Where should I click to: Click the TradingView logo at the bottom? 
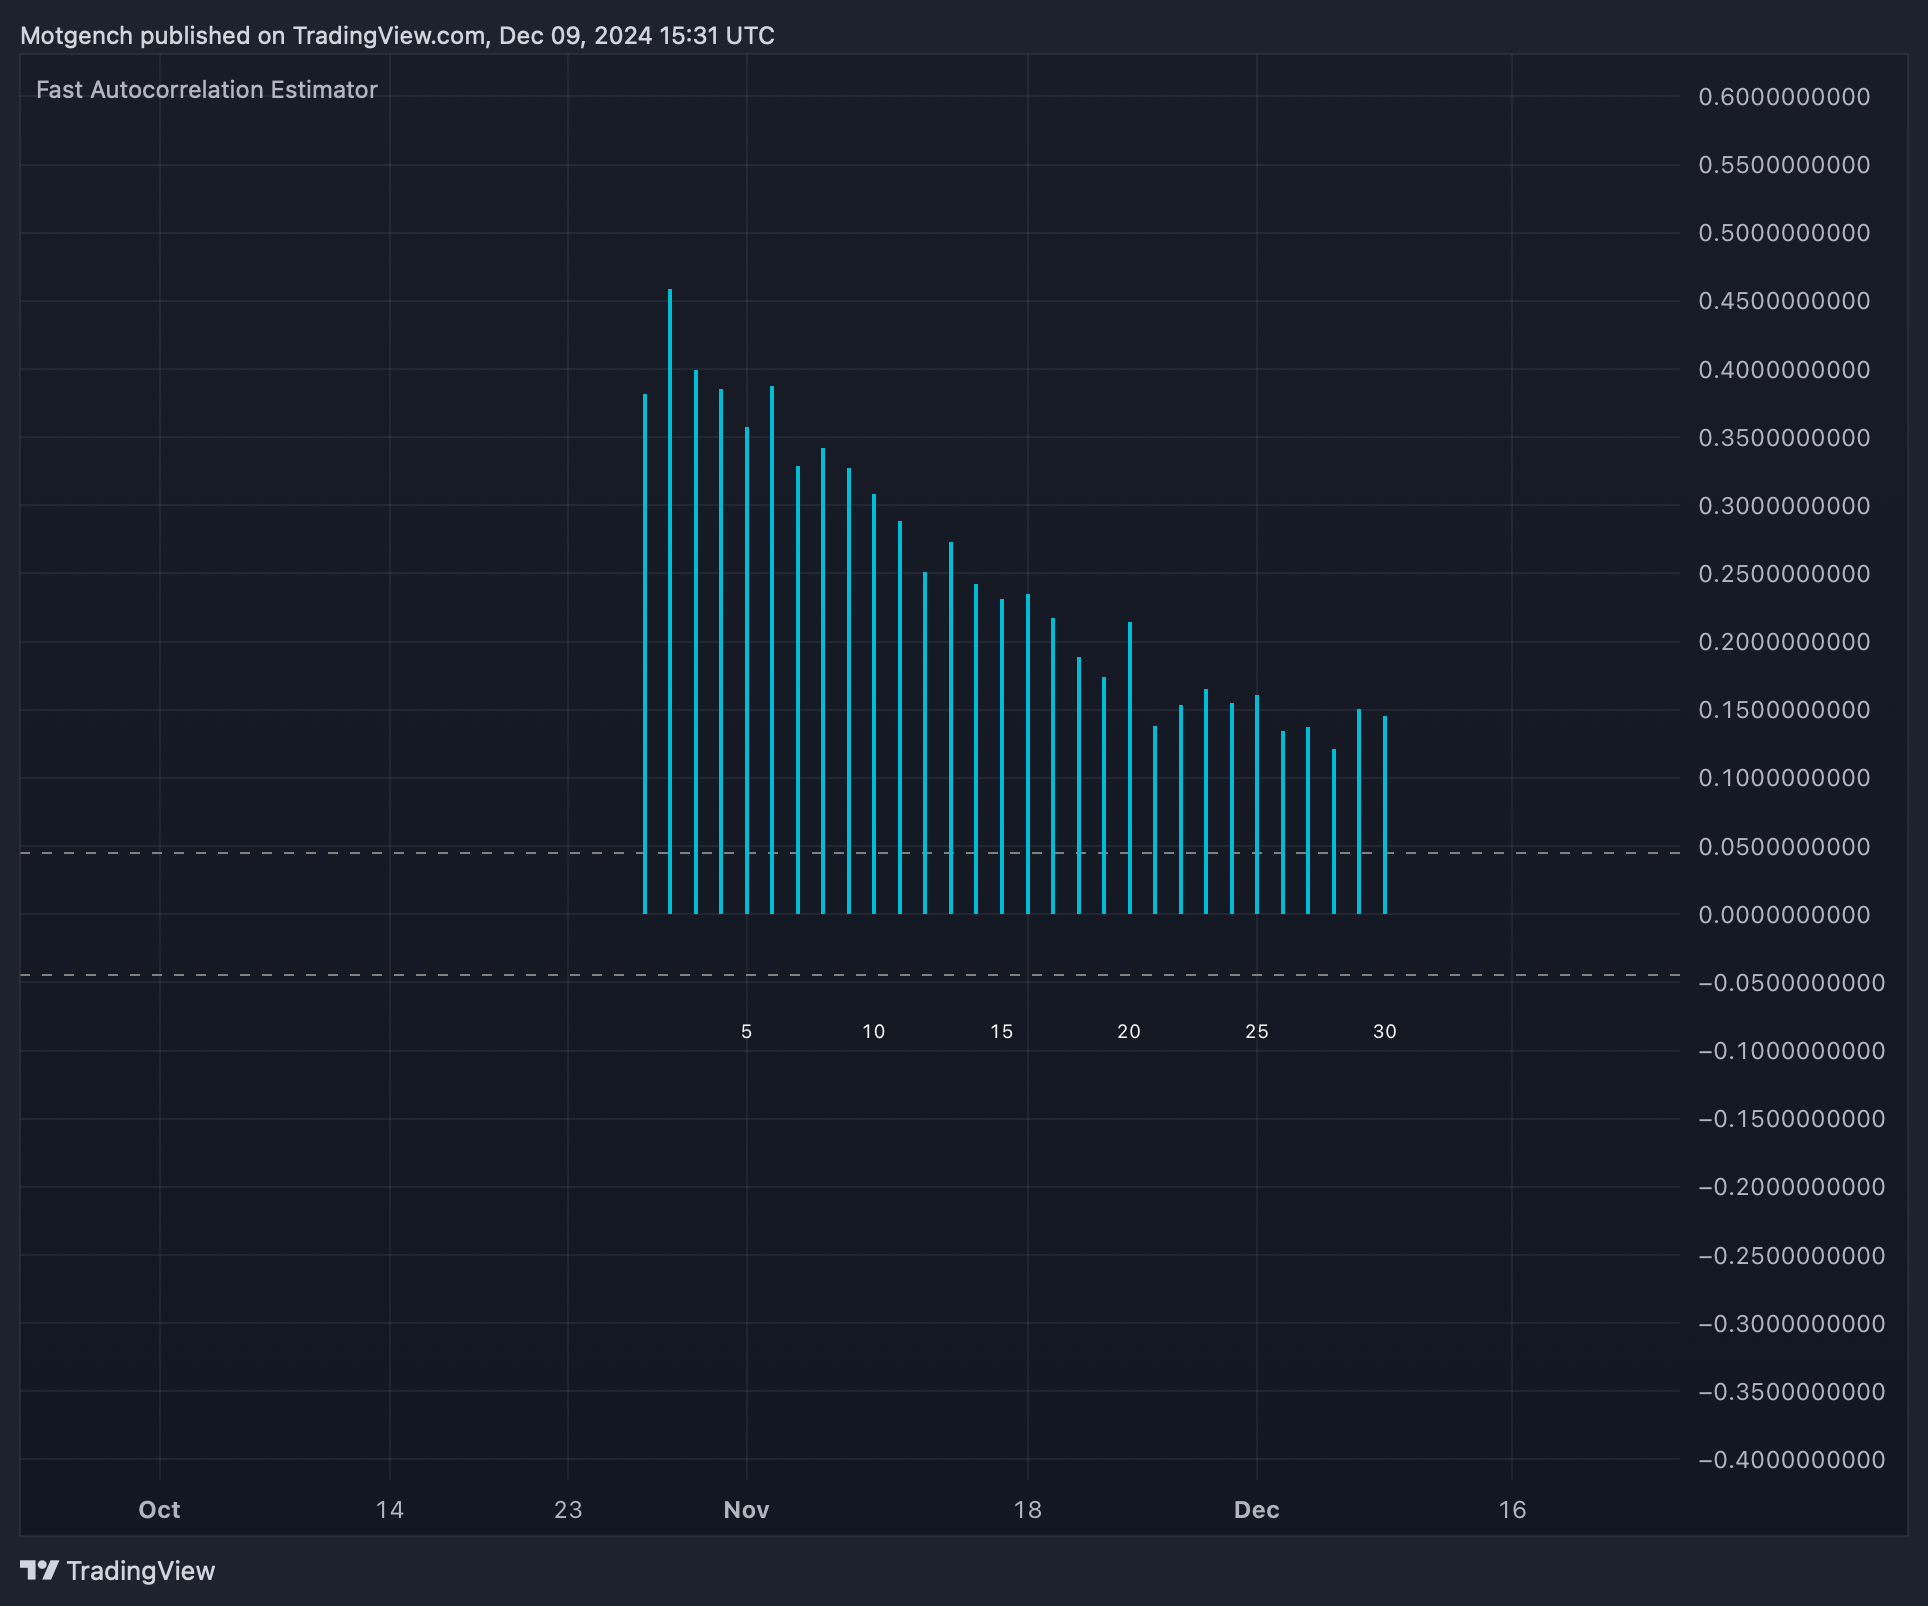(x=118, y=1570)
